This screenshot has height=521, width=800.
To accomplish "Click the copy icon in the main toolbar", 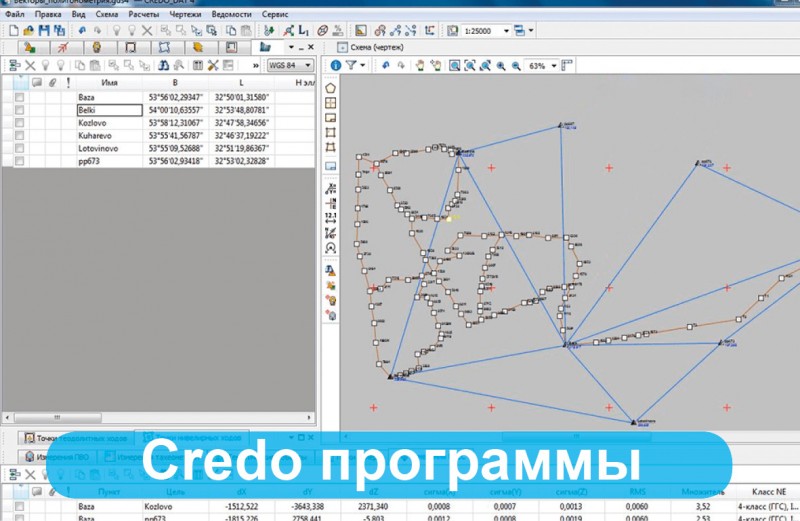I will 231,31.
